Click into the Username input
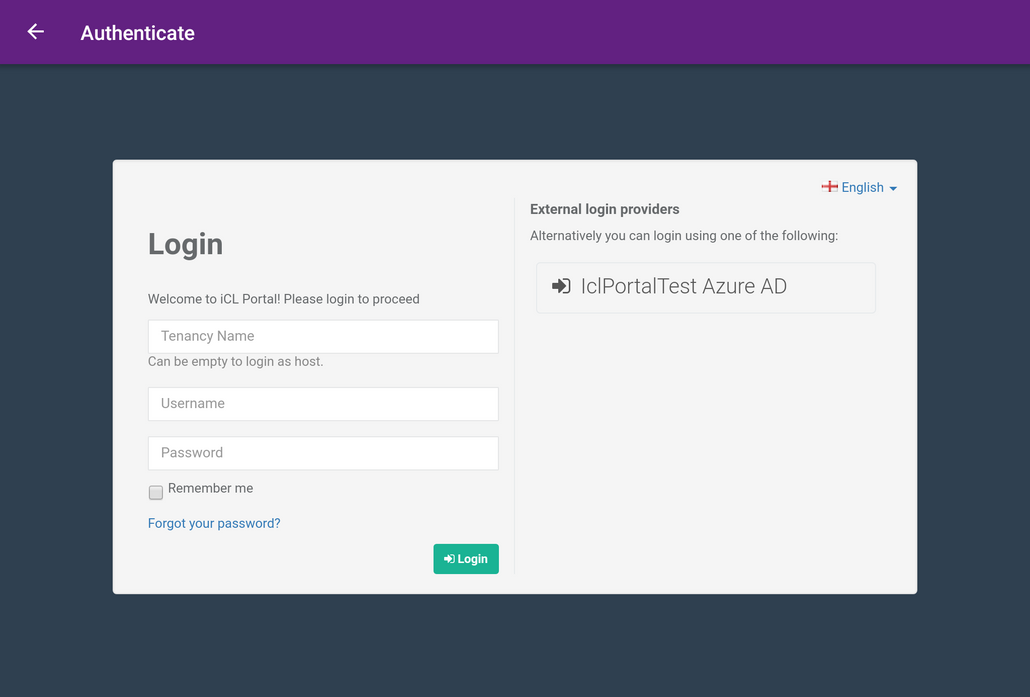The image size is (1030, 697). pos(323,404)
